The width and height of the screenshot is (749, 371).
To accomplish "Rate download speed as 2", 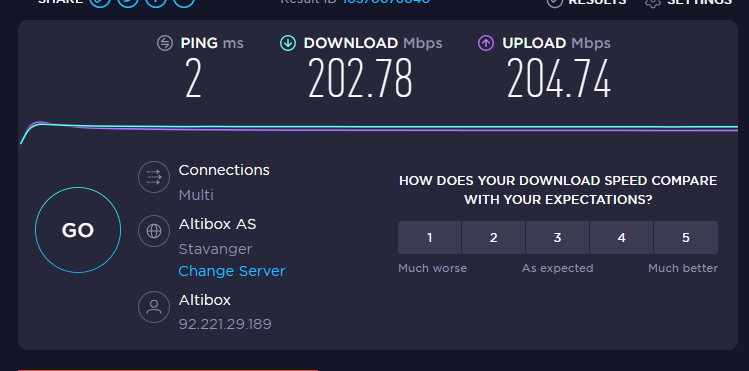I will tap(493, 237).
